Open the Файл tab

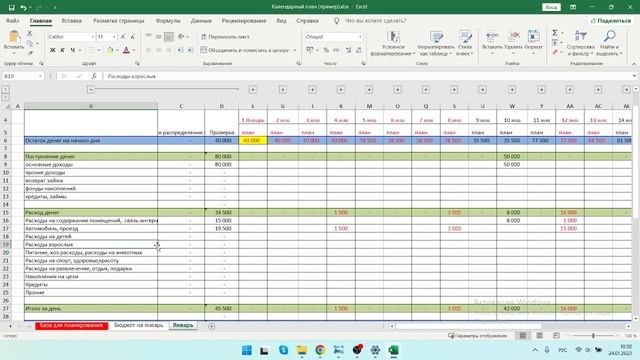13,20
